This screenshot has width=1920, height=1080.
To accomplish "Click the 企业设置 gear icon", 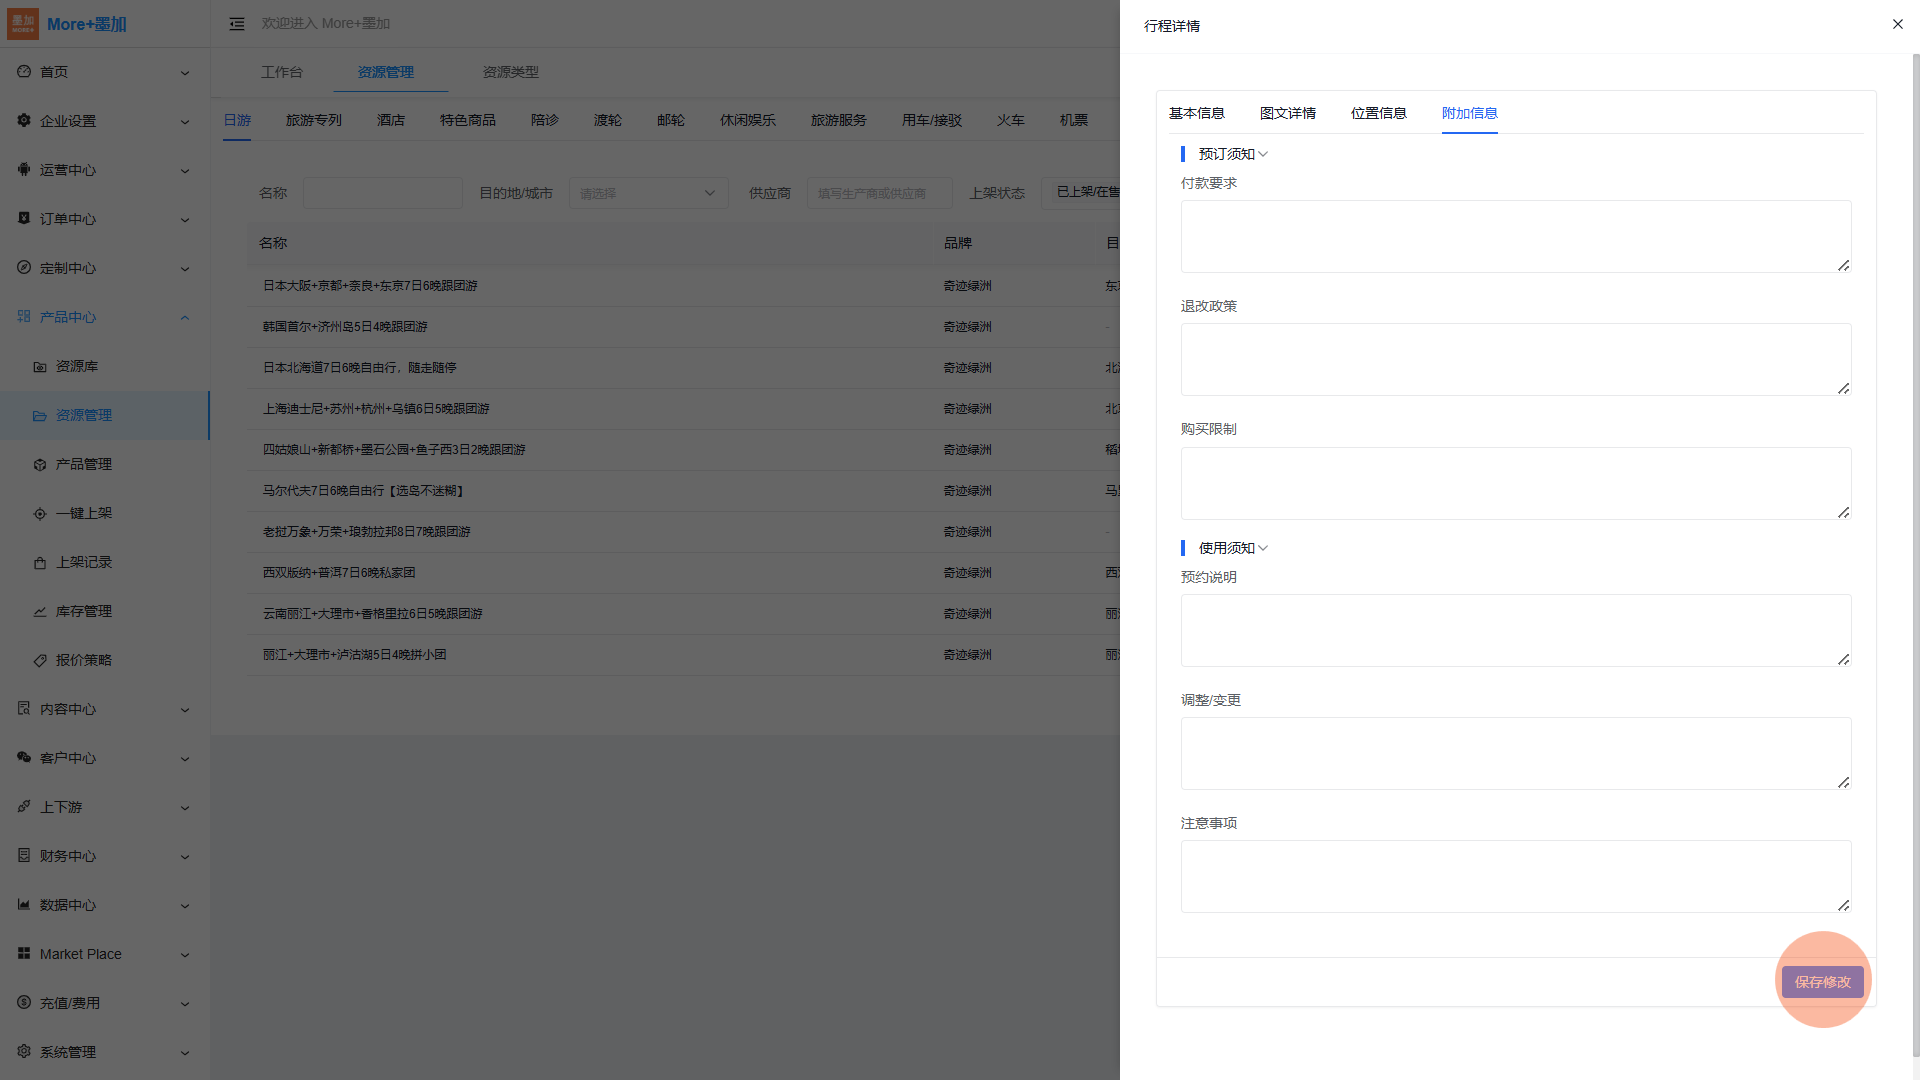I will (24, 121).
